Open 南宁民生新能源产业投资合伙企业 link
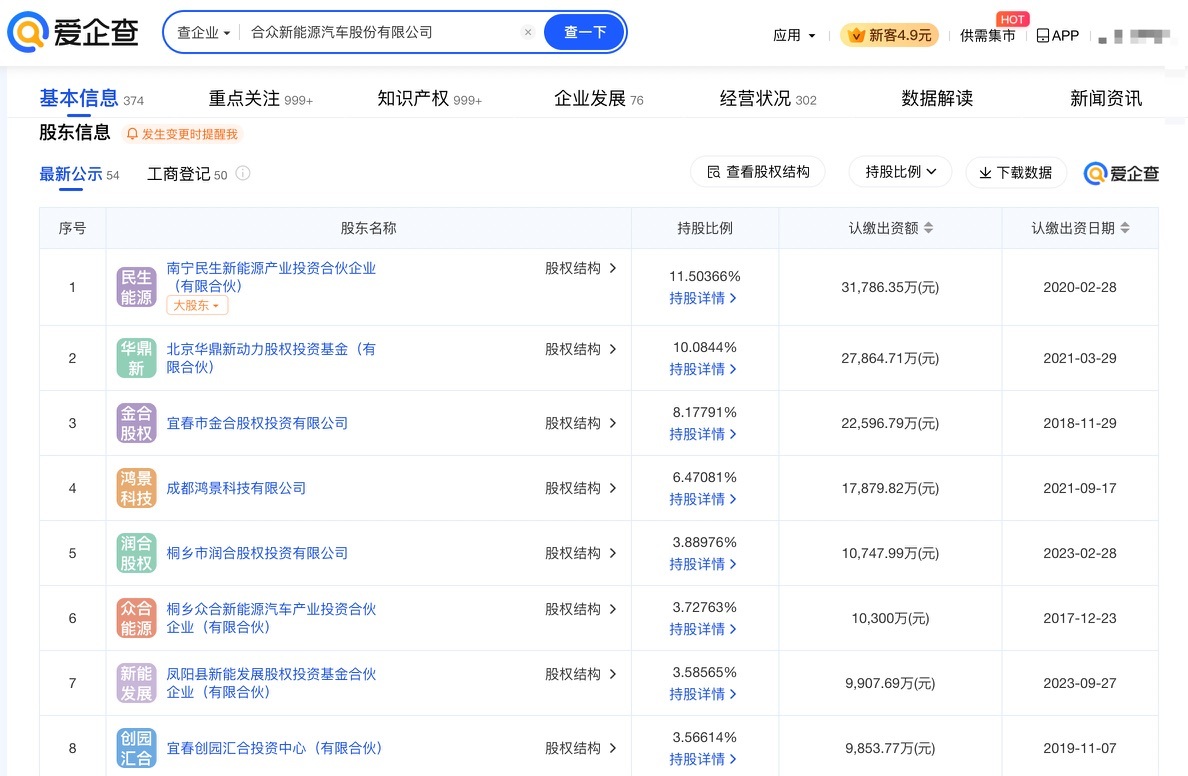1188x776 pixels. click(270, 277)
